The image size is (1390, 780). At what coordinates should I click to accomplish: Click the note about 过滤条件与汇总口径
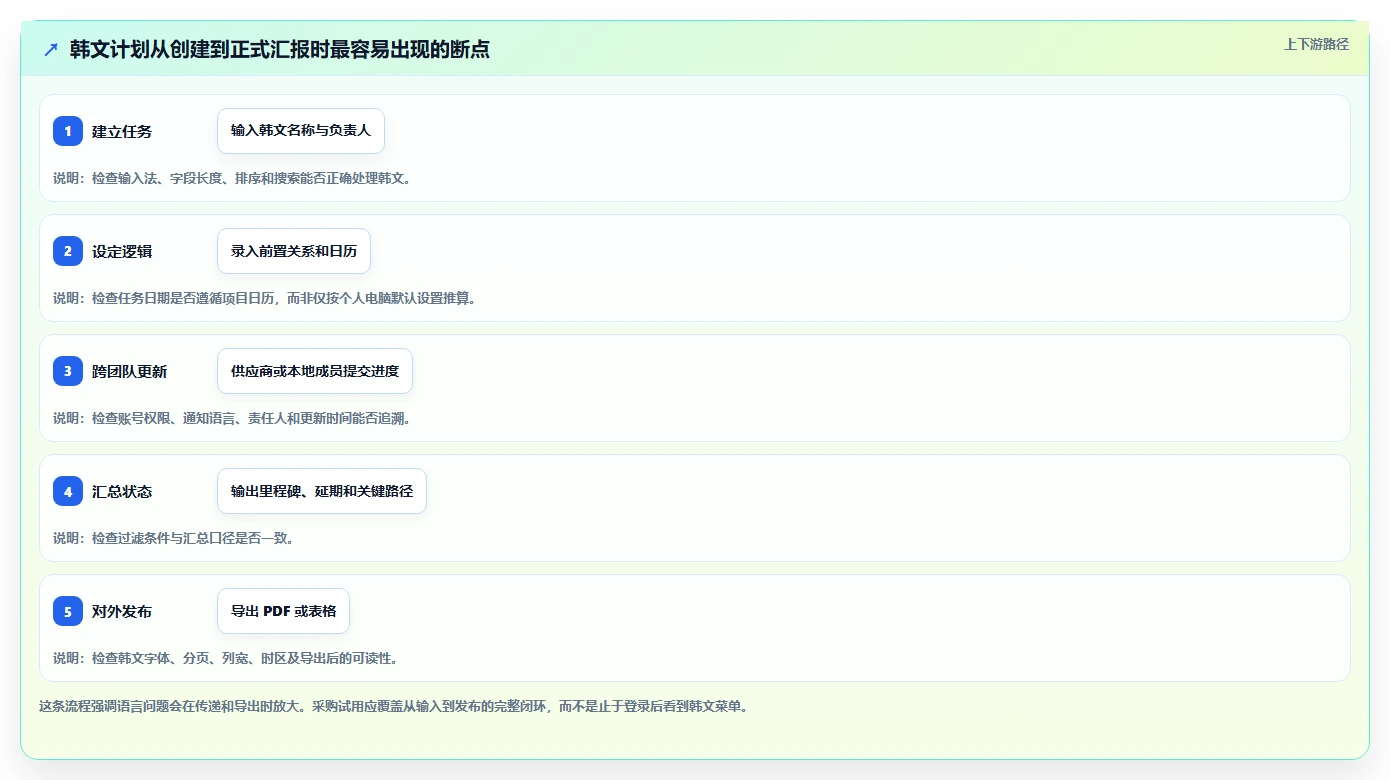pyautogui.click(x=174, y=538)
